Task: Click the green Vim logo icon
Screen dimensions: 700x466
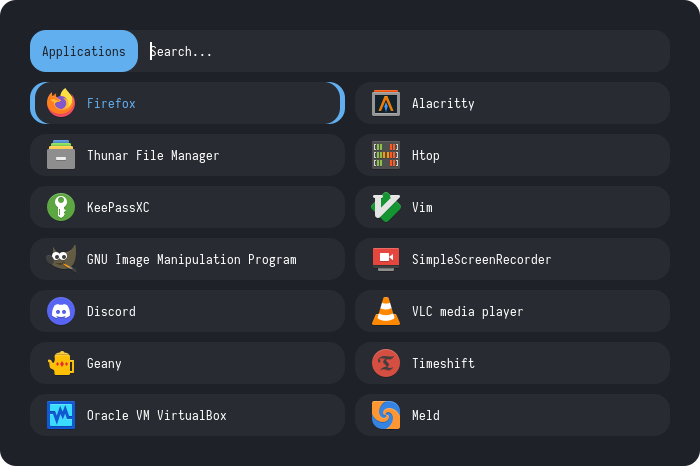Action: pos(386,207)
